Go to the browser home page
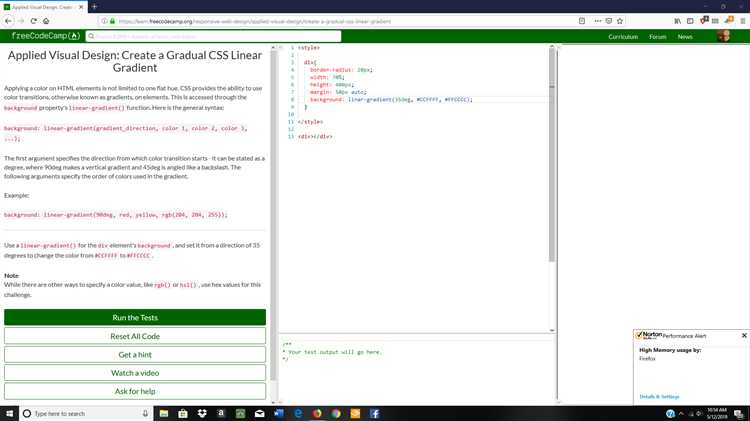Viewport: 750px width, 421px height. coord(47,20)
